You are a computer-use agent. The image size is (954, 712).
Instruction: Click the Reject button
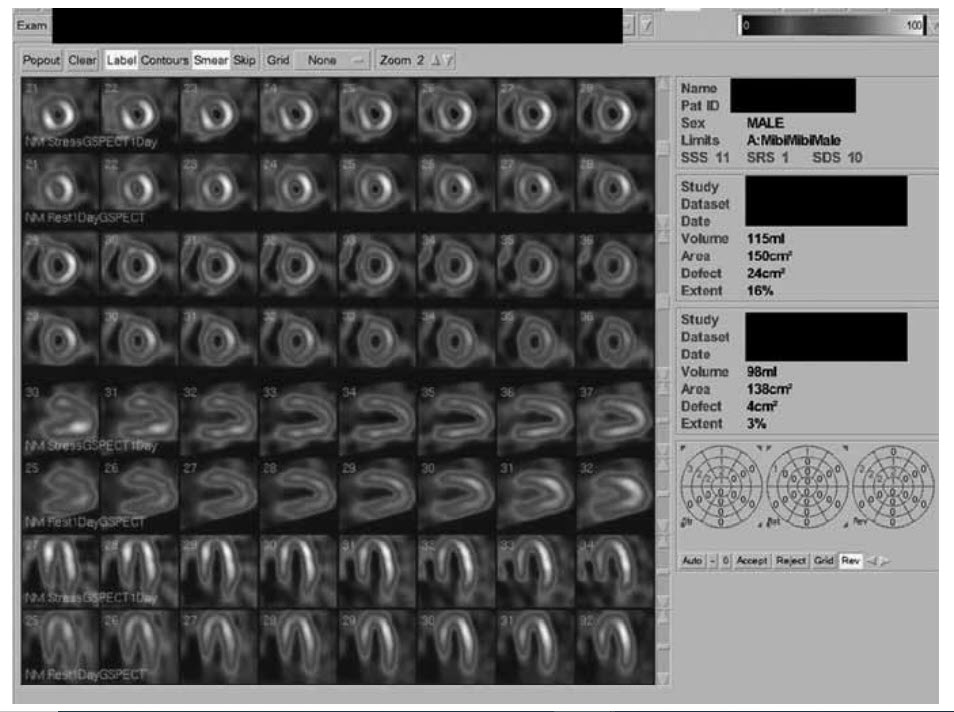point(791,561)
